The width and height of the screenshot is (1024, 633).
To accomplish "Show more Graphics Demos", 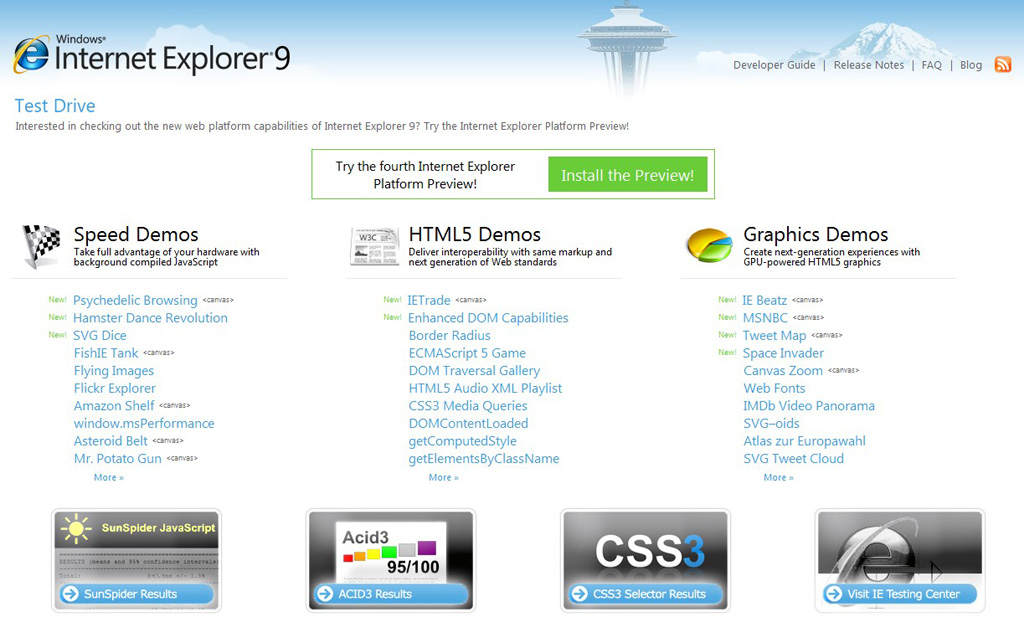I will pyautogui.click(x=778, y=478).
